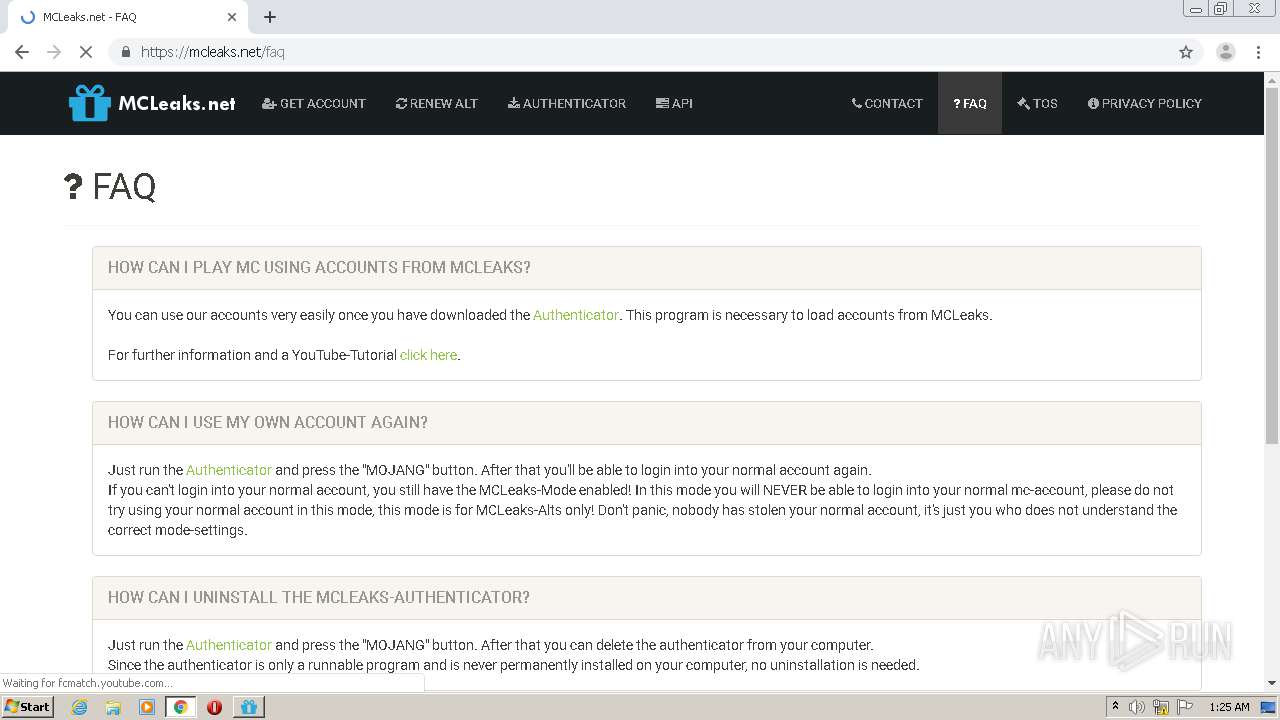Open the Action Center flag icon
The image size is (1280, 720).
point(1185,707)
